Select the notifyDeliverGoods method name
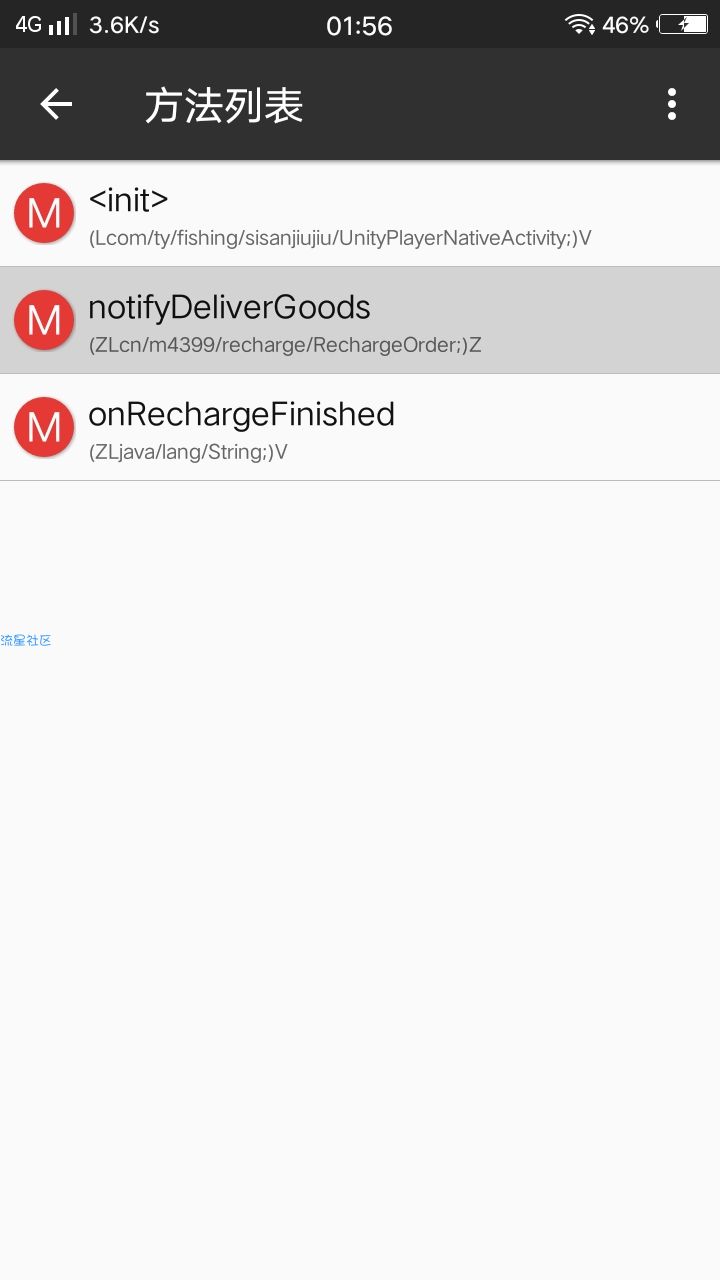Screen dimensions: 720x1280 (x=229, y=307)
